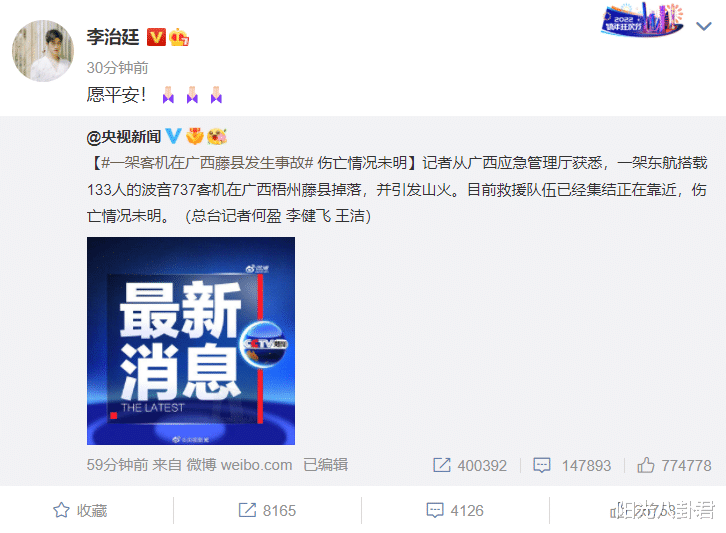The image size is (726, 533).
Task: Click the blue V badge beside 央视新闻
Action: tap(173, 136)
